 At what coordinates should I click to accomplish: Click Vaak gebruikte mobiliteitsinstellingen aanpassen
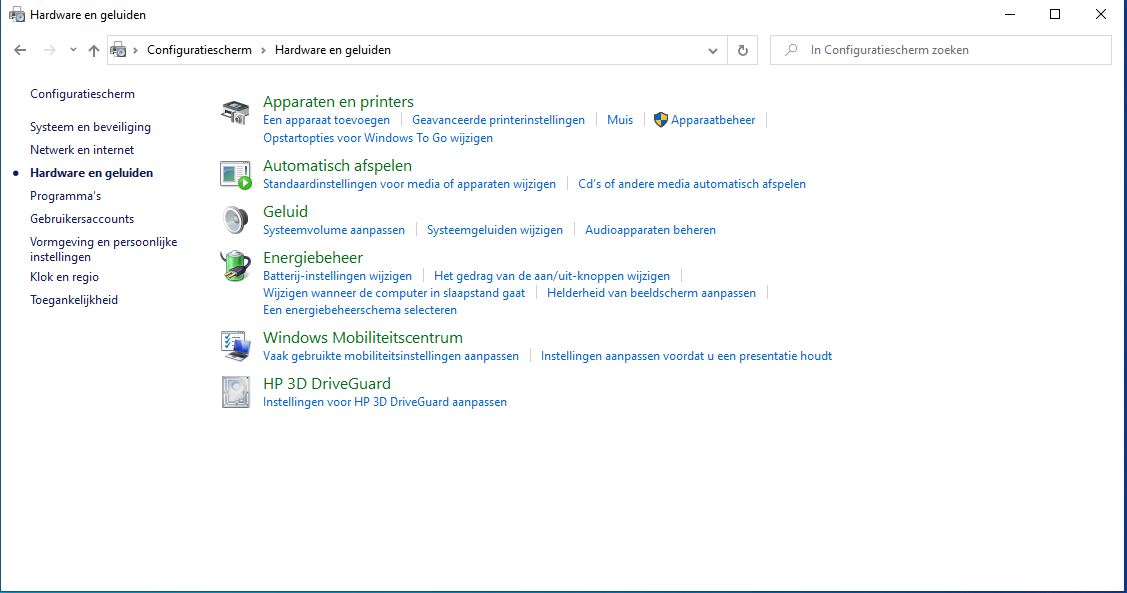391,356
